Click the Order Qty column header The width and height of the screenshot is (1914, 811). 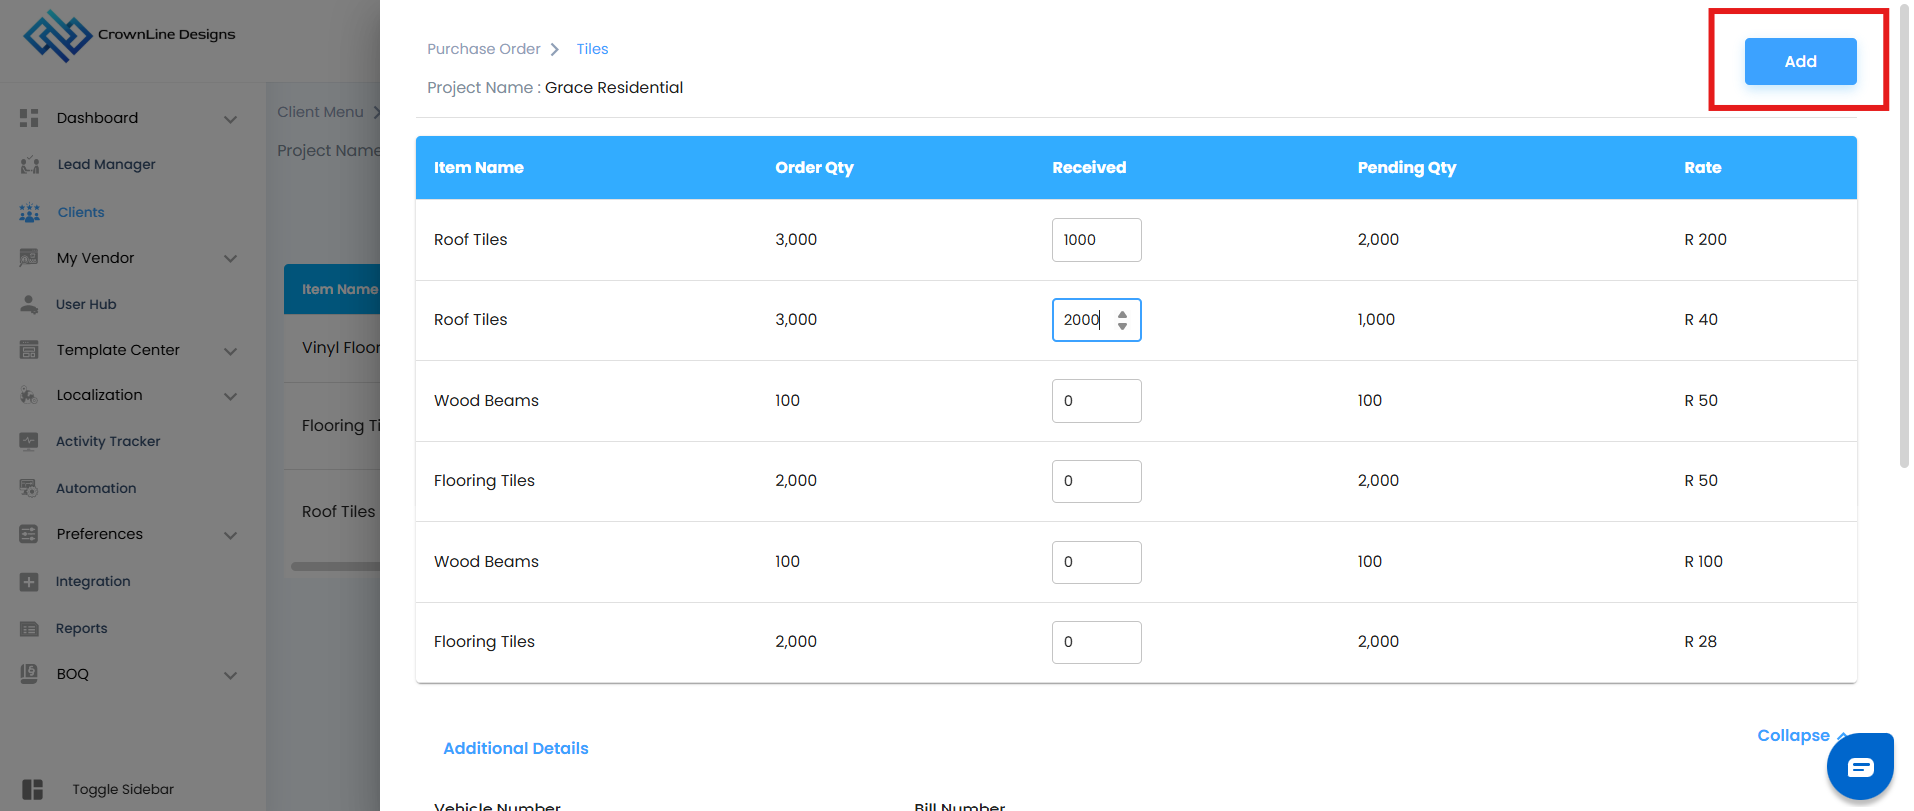[x=814, y=168]
